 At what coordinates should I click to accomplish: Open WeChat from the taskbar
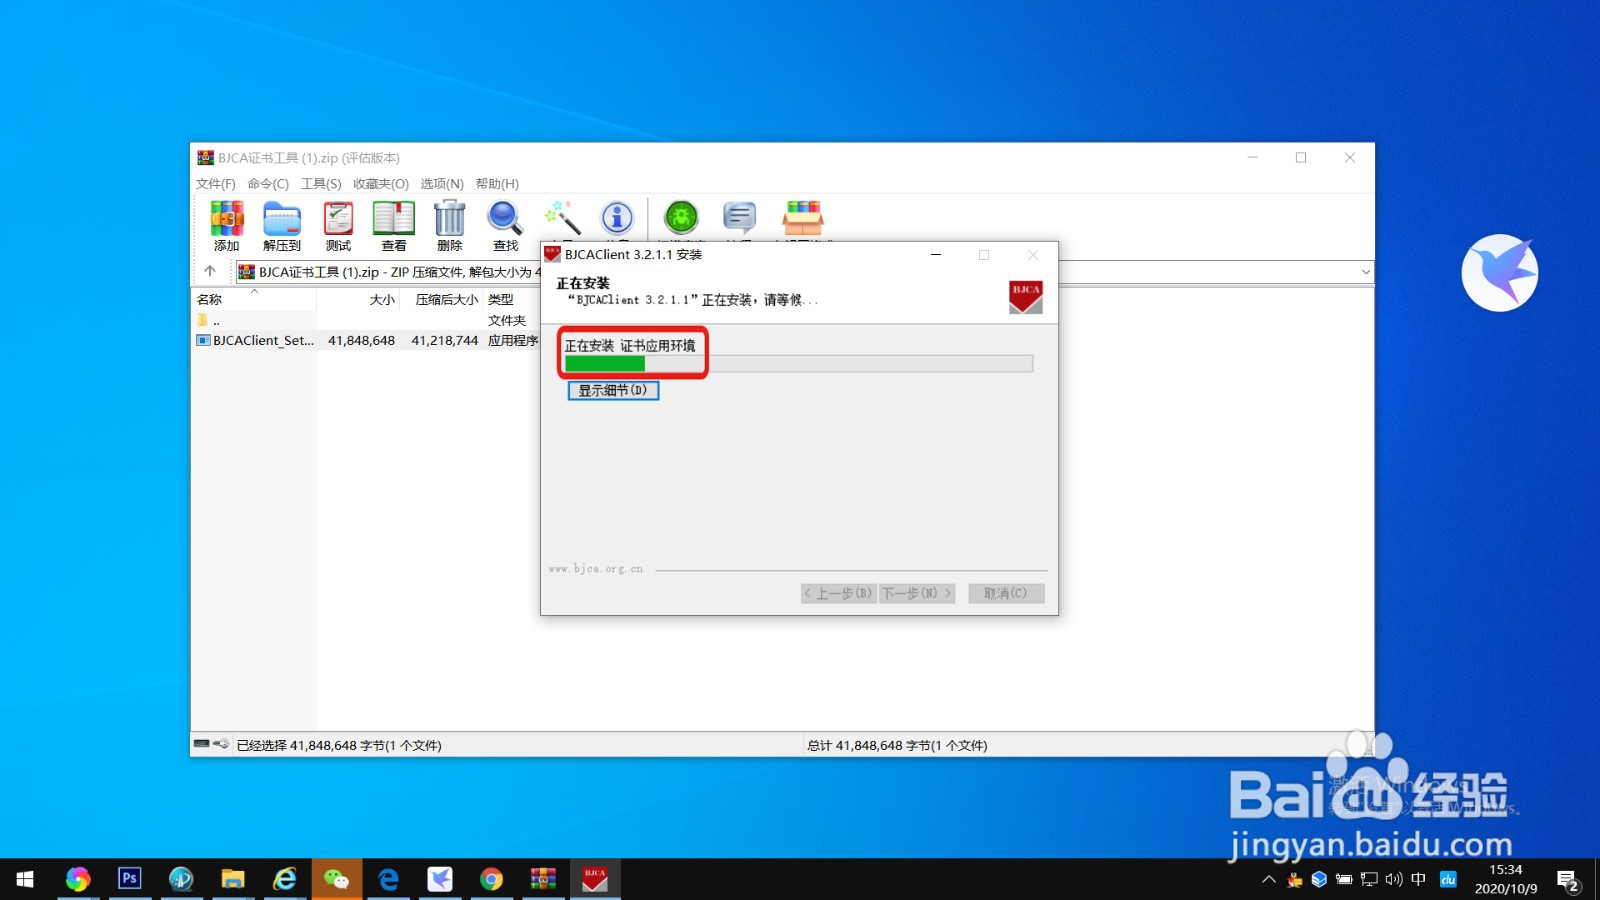(337, 879)
